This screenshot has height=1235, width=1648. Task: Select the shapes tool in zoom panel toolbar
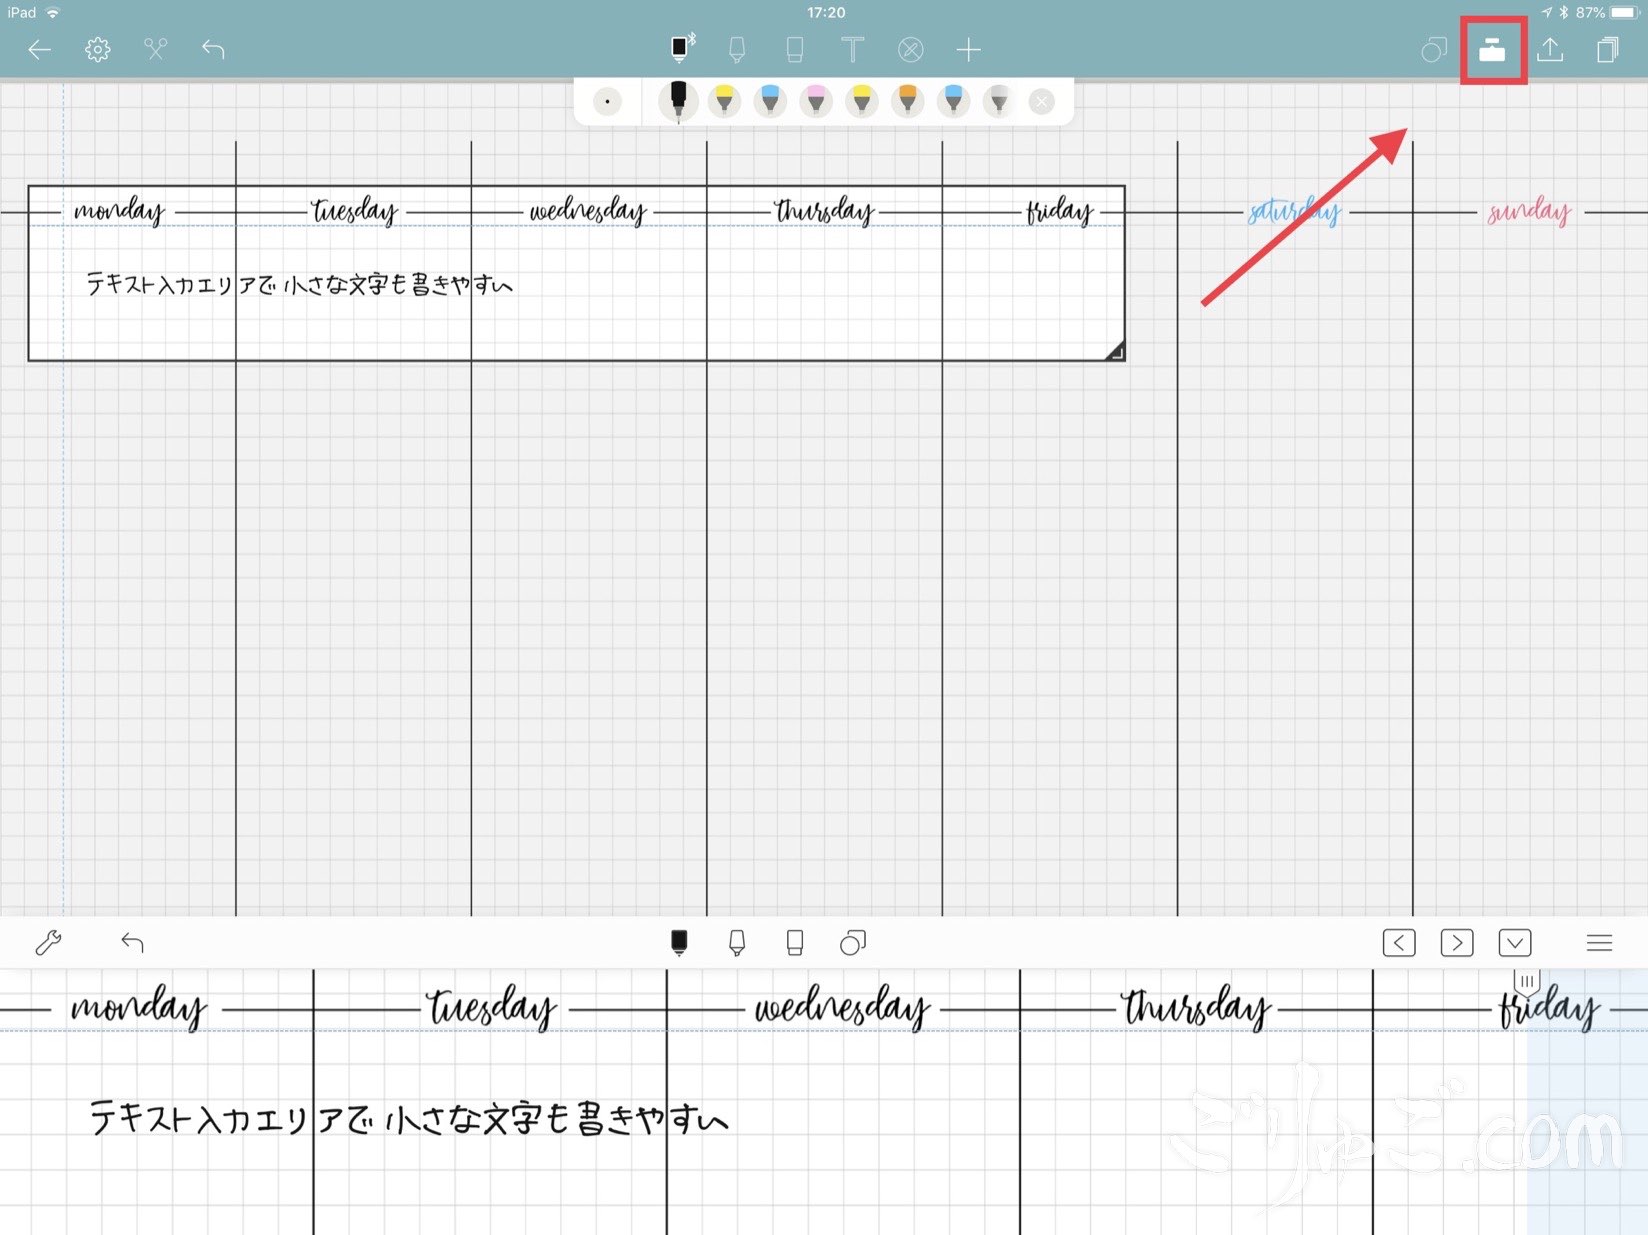click(x=853, y=942)
